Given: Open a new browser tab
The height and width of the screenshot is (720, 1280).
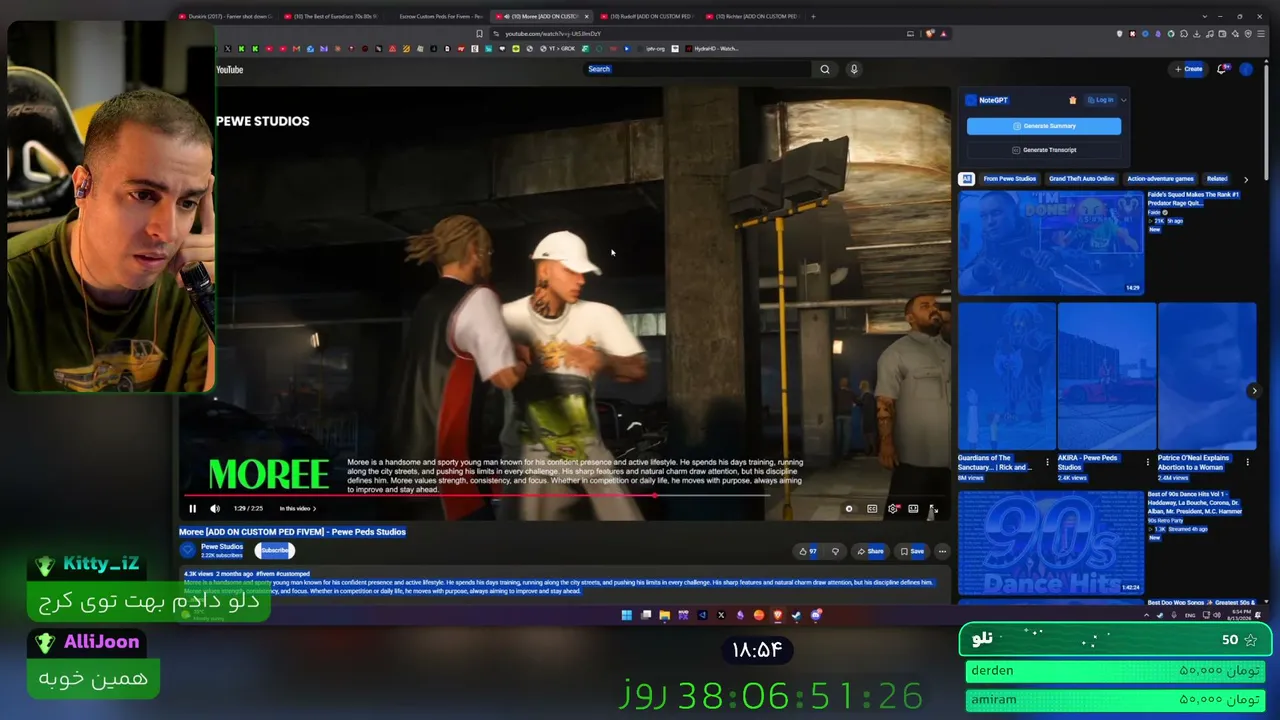Looking at the screenshot, I should pos(813,16).
